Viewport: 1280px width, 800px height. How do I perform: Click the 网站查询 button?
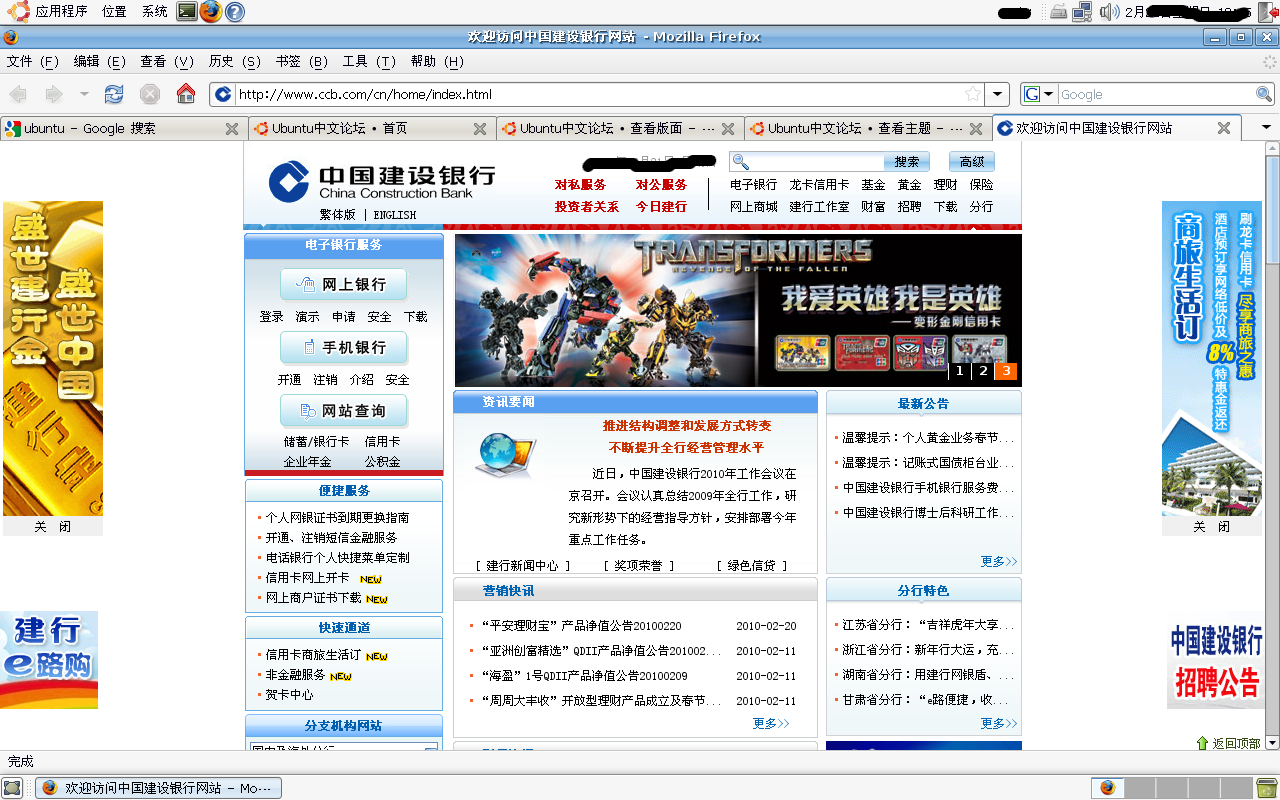pos(343,410)
